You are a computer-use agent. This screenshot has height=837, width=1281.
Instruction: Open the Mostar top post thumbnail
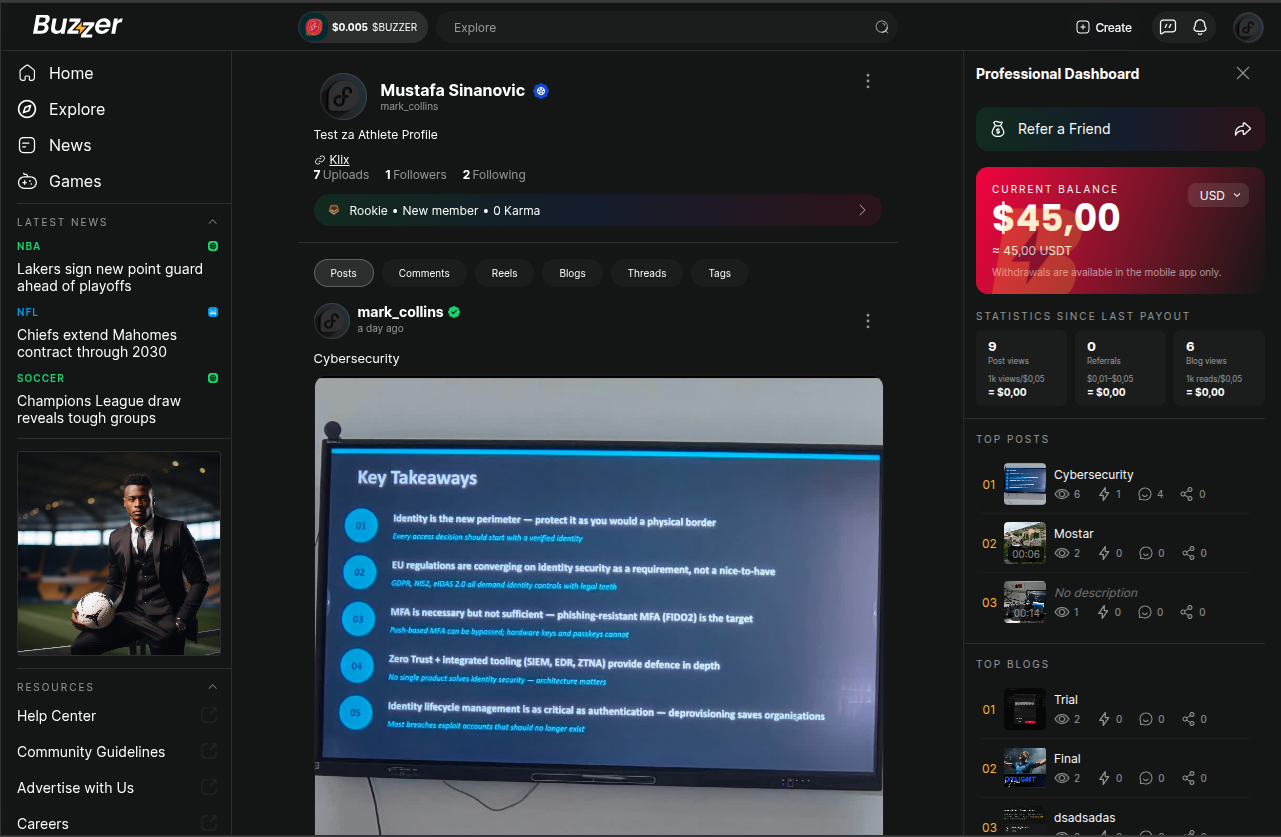pos(1025,543)
